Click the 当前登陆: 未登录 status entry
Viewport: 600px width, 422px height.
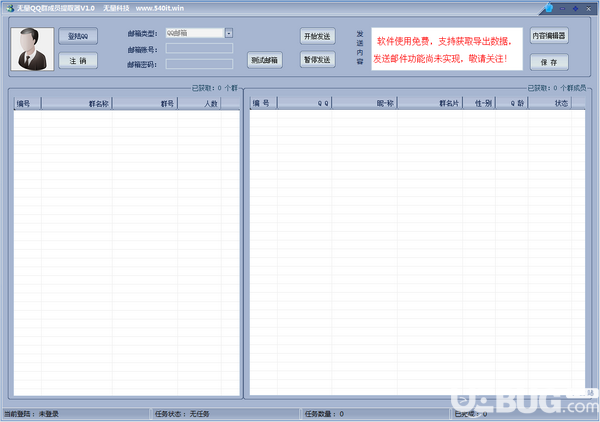point(31,414)
